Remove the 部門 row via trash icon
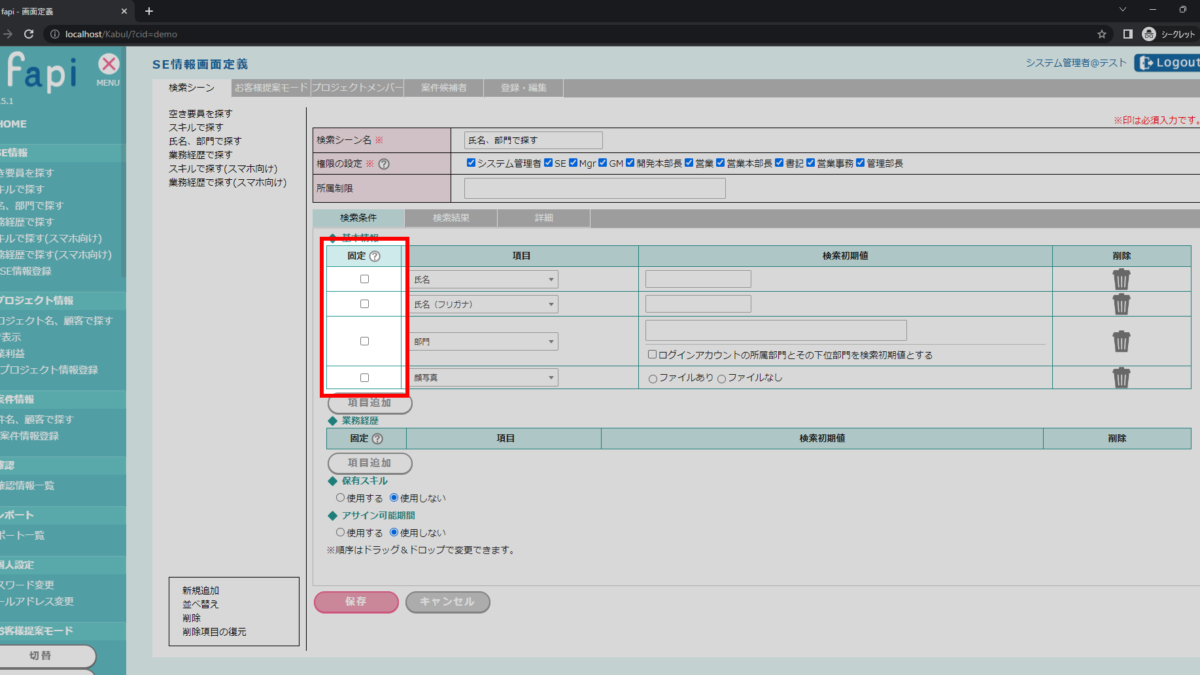This screenshot has height=675, width=1200. pos(1121,341)
